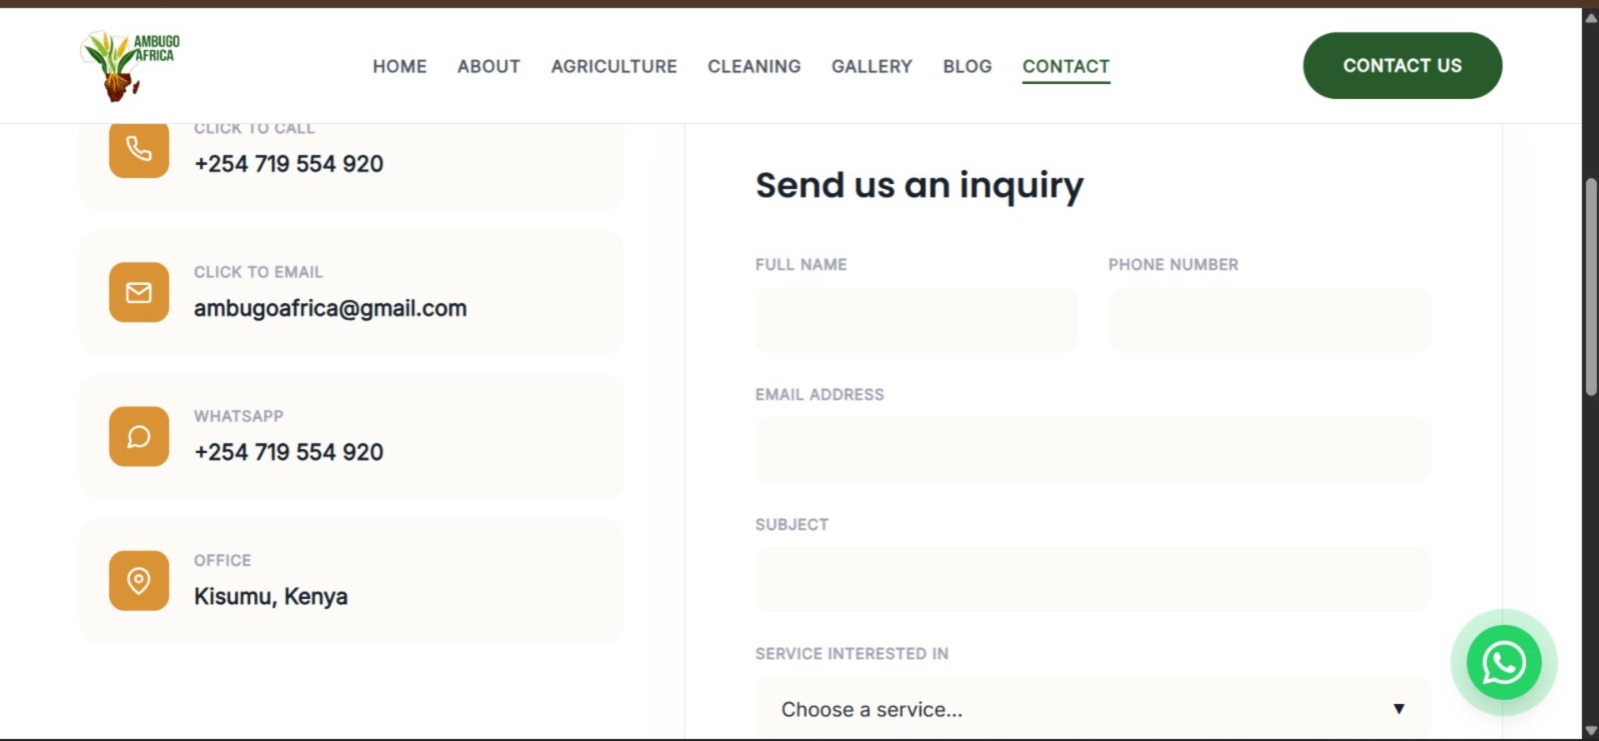Focus the Phone Number input field
Viewport: 1599px width, 741px height.
pos(1270,319)
